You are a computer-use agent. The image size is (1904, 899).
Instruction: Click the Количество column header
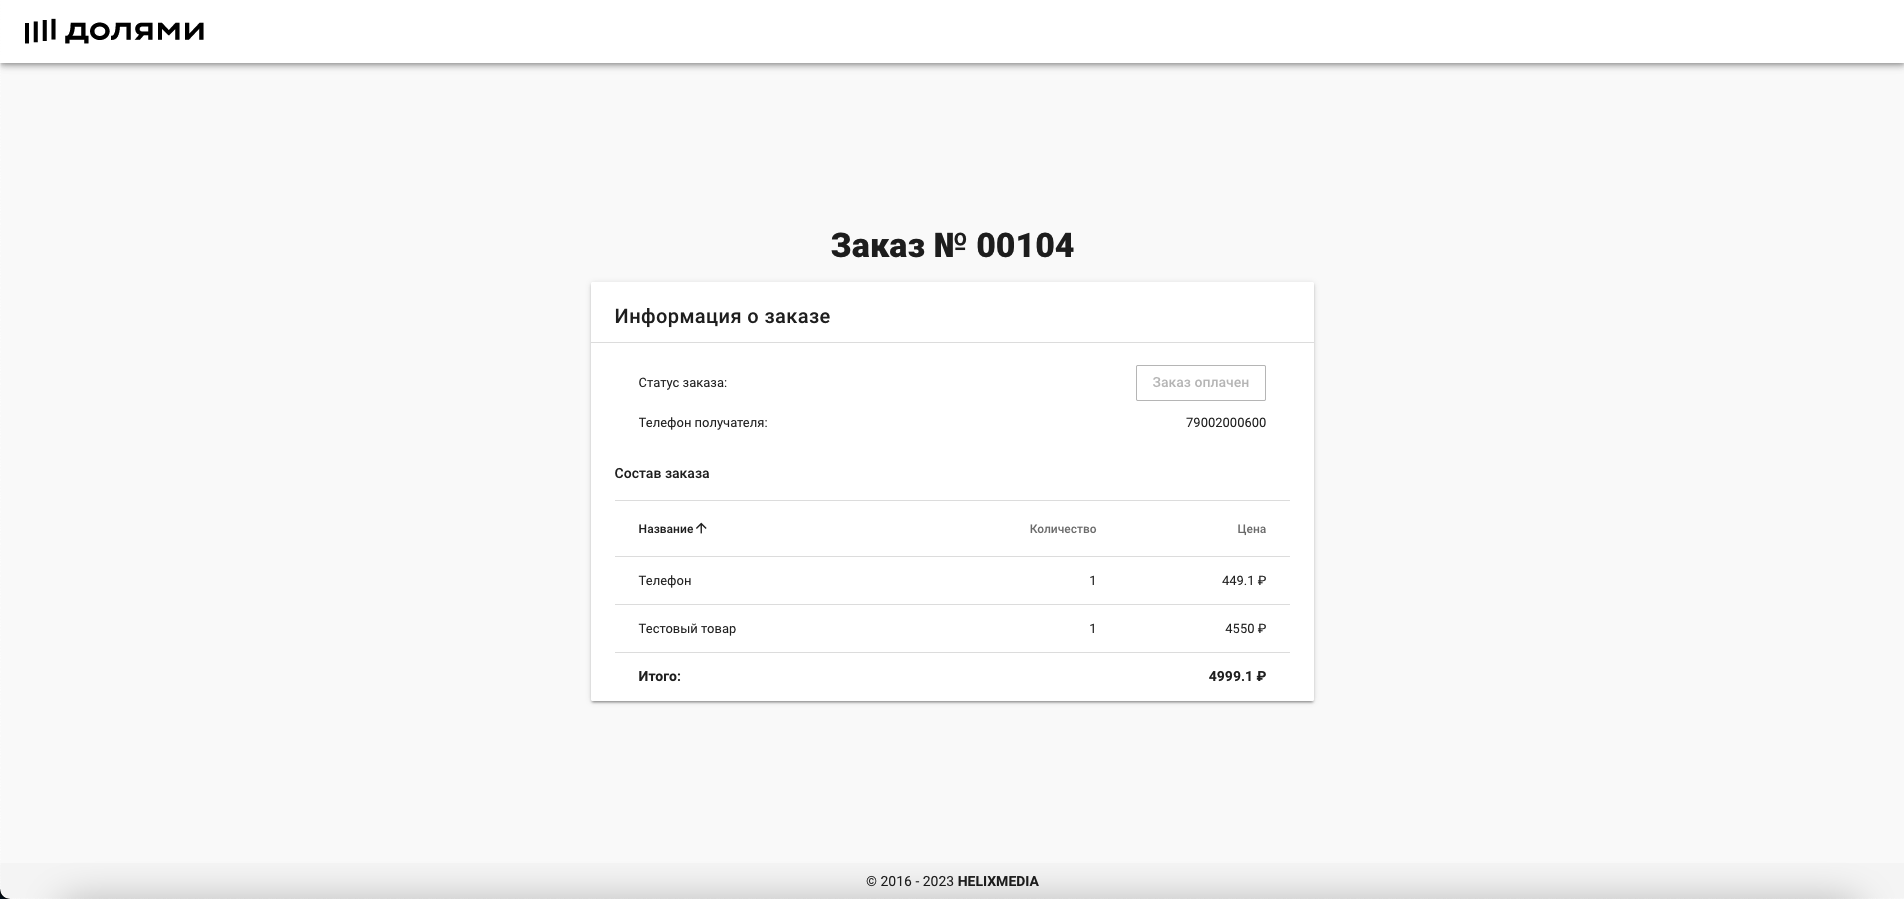click(1062, 529)
